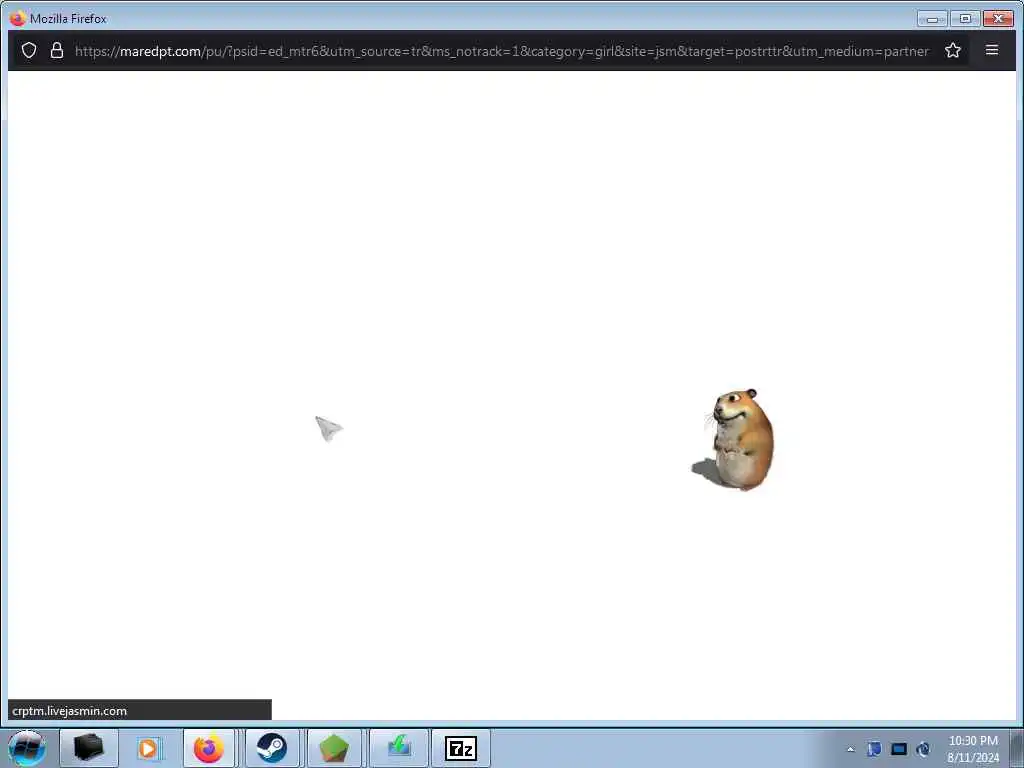Click the paper plane icon on the page
This screenshot has width=1024, height=768.
(x=328, y=428)
